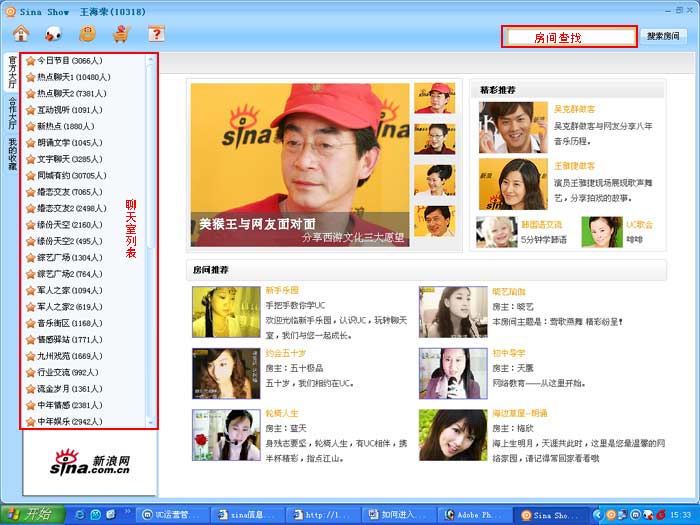Switch to the 我的收藏 side tab

12,154
